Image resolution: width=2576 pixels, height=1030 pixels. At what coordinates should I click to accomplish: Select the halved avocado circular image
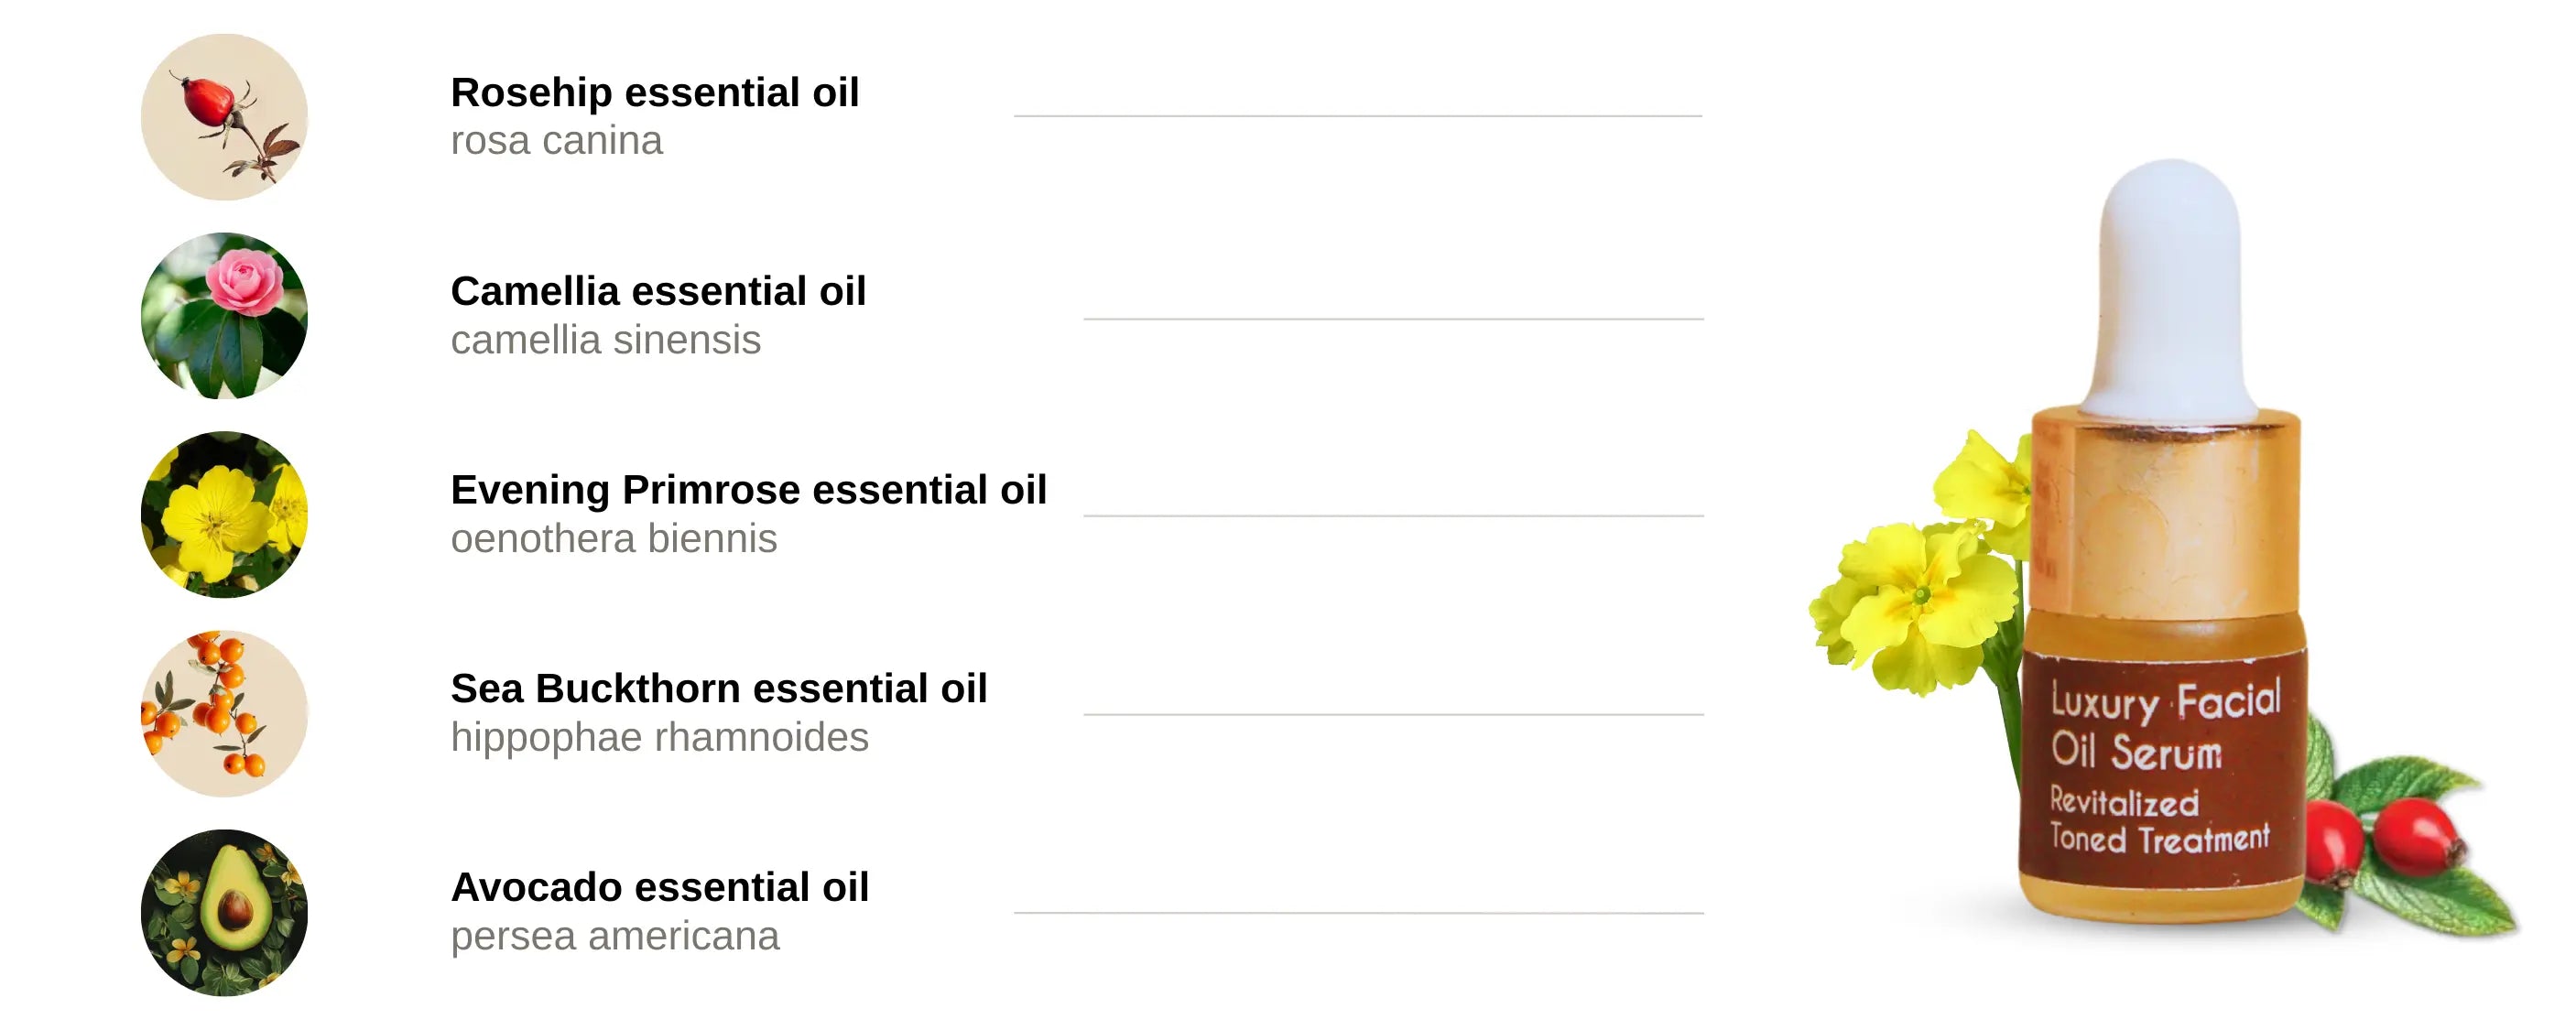click(x=224, y=913)
